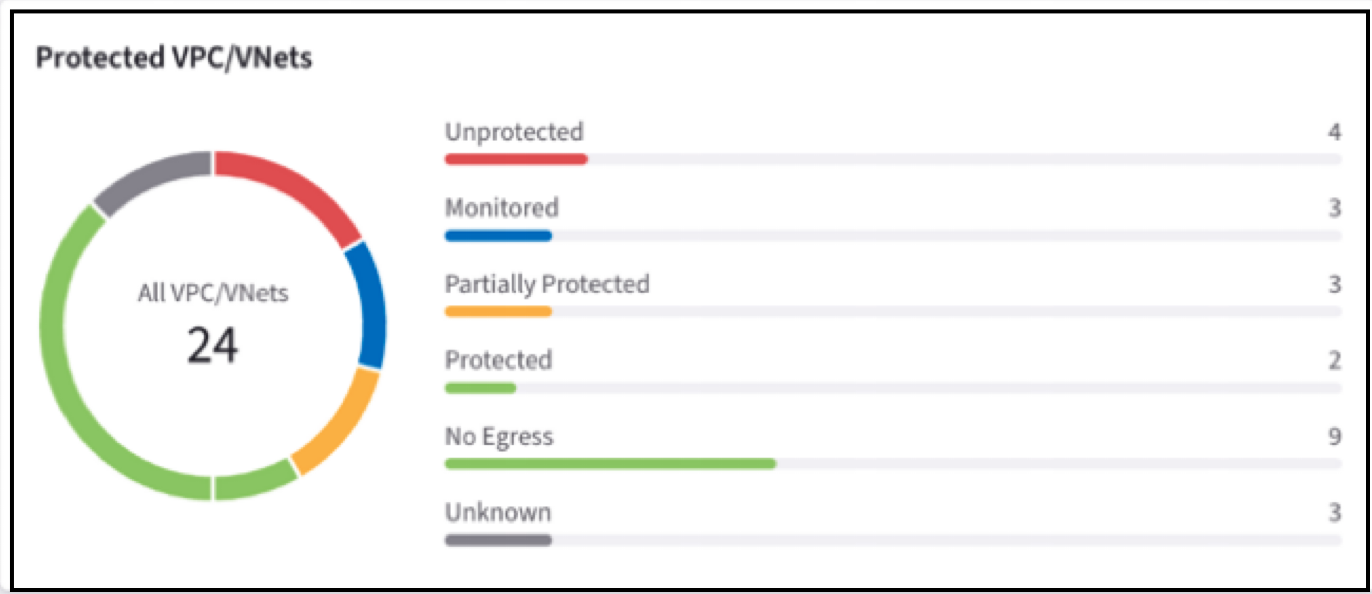The height and width of the screenshot is (594, 1372).
Task: Click the Protected VPC/VNets widget title
Action: tap(174, 58)
